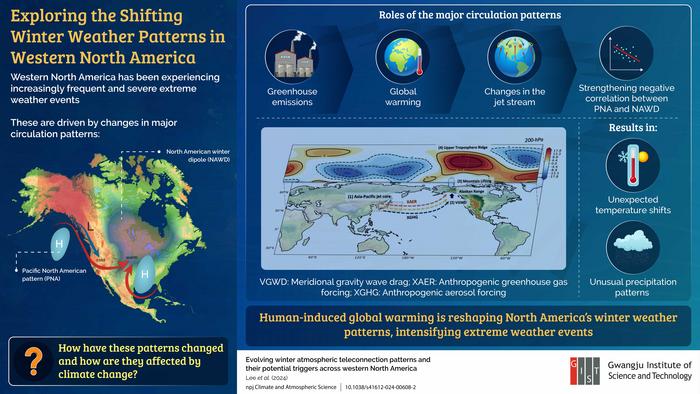Click the H marker over southeastern North America
This screenshot has width=700, height=394.
145,274
